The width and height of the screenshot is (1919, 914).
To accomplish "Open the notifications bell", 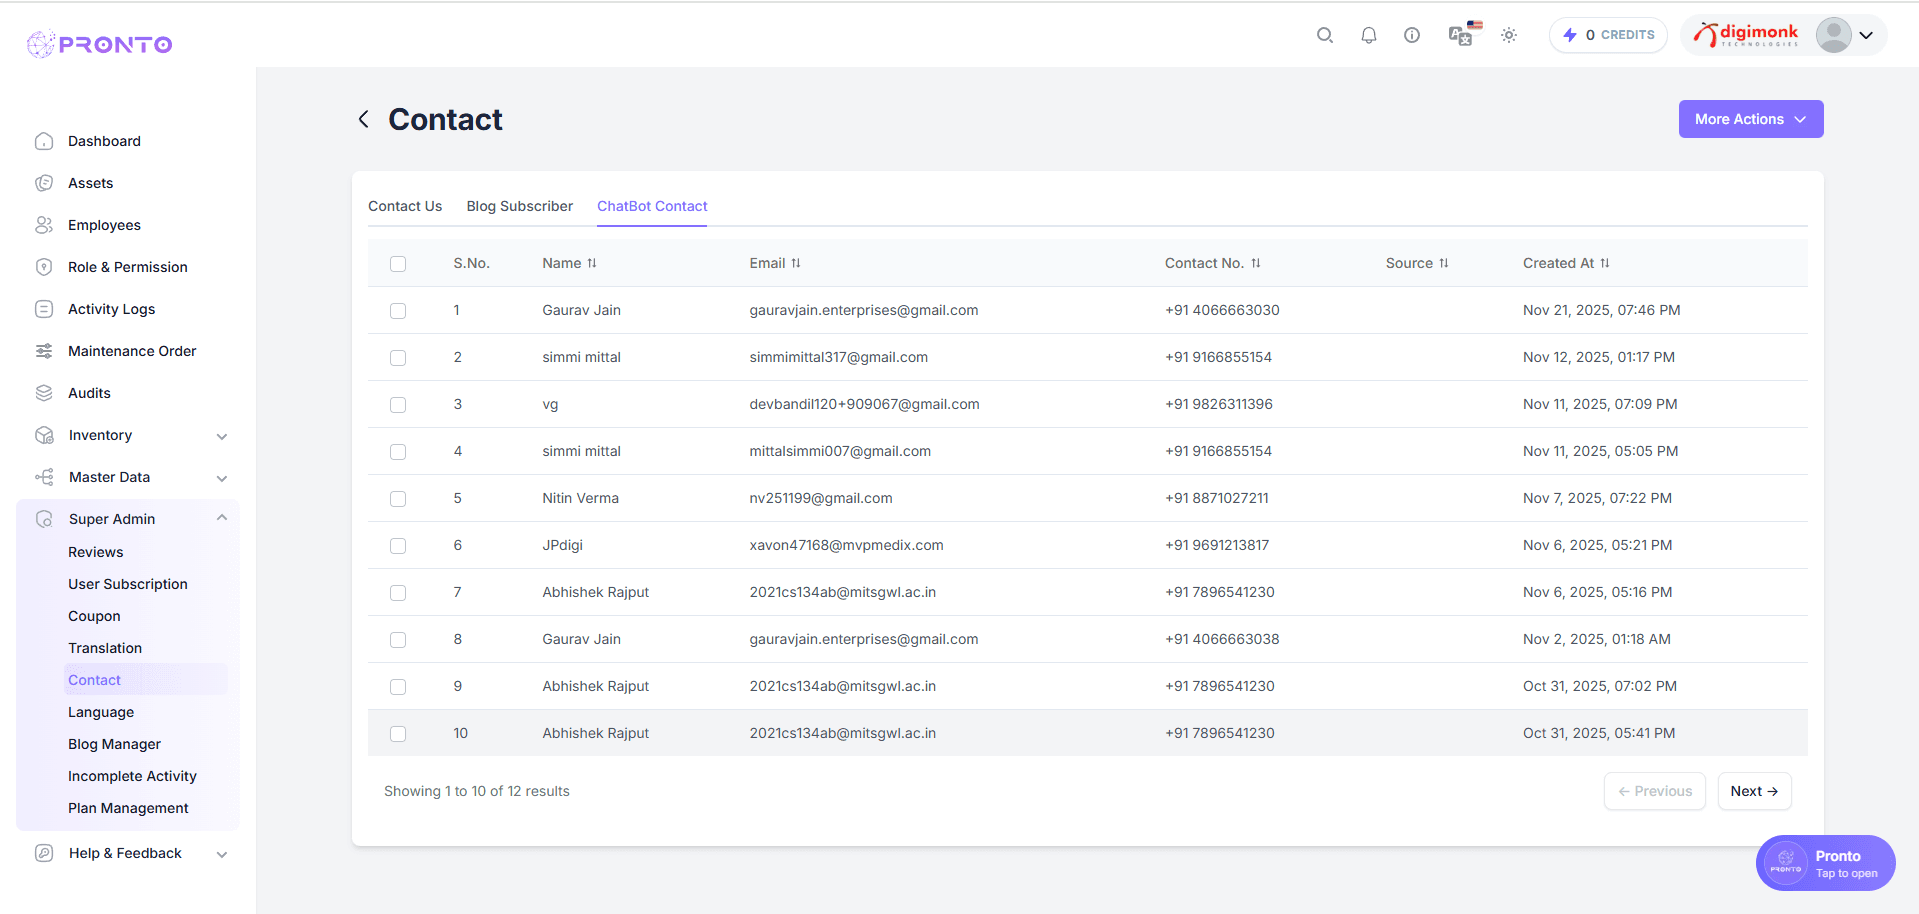I will (x=1368, y=34).
